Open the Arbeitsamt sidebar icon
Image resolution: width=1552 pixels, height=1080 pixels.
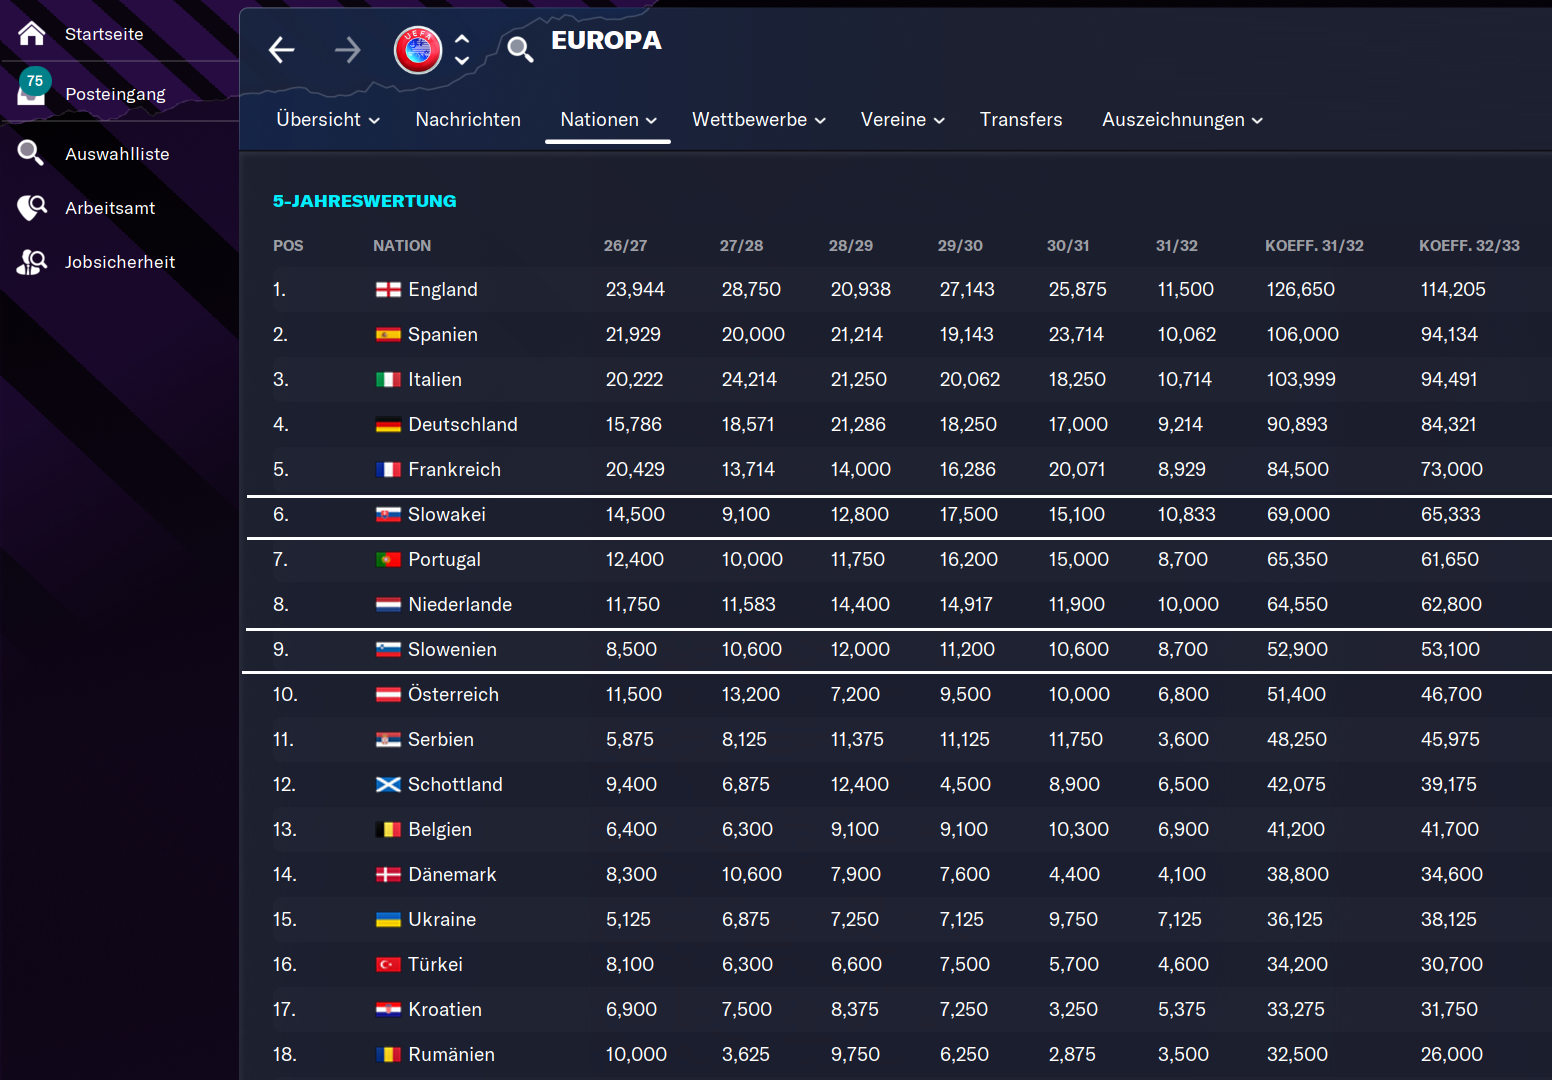(32, 208)
